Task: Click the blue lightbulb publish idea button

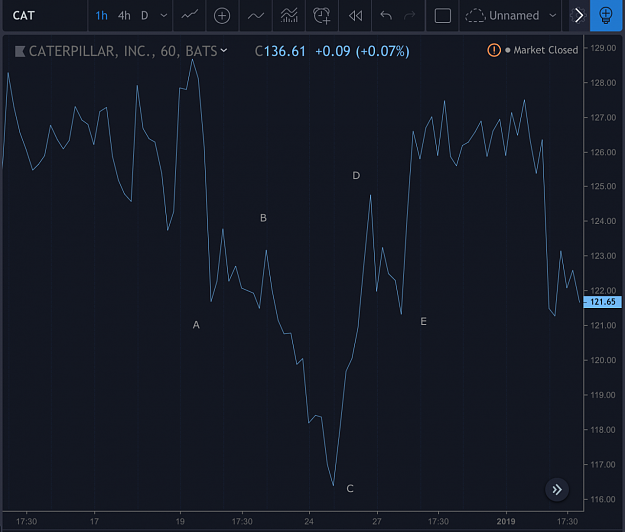Action: click(605, 16)
